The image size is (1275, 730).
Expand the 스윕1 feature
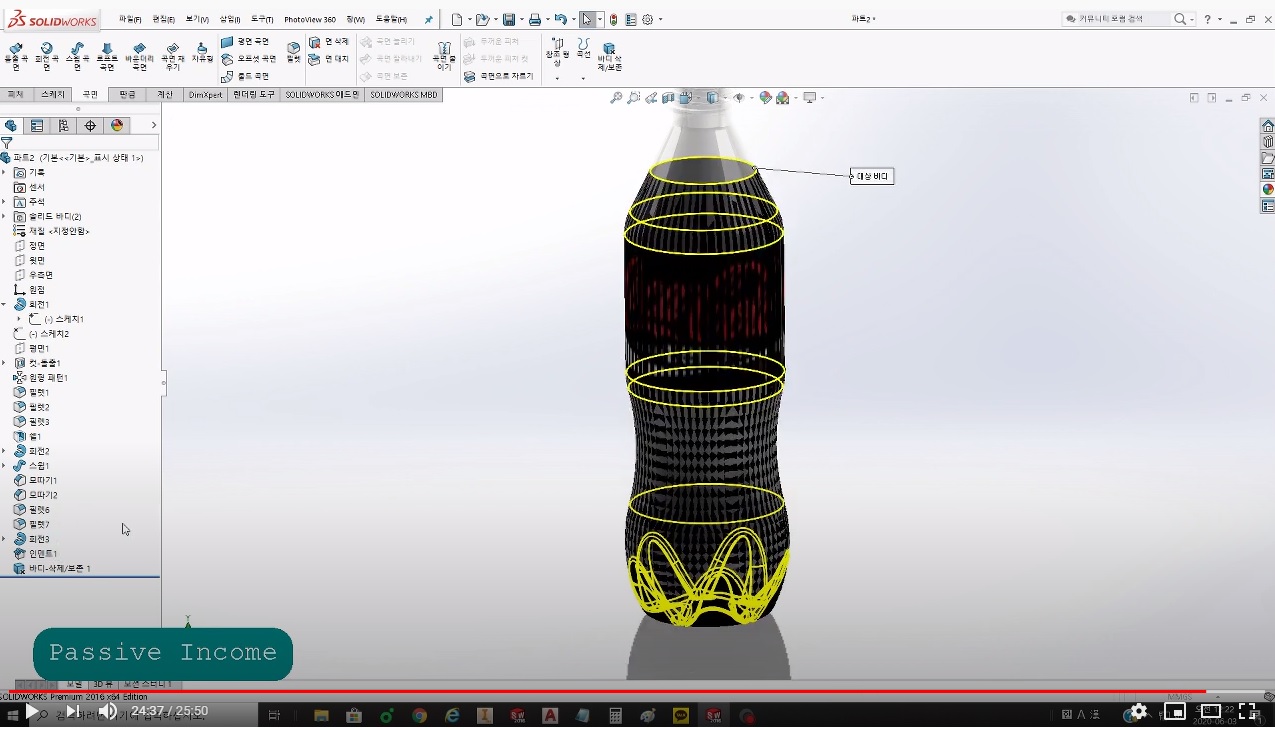point(4,466)
